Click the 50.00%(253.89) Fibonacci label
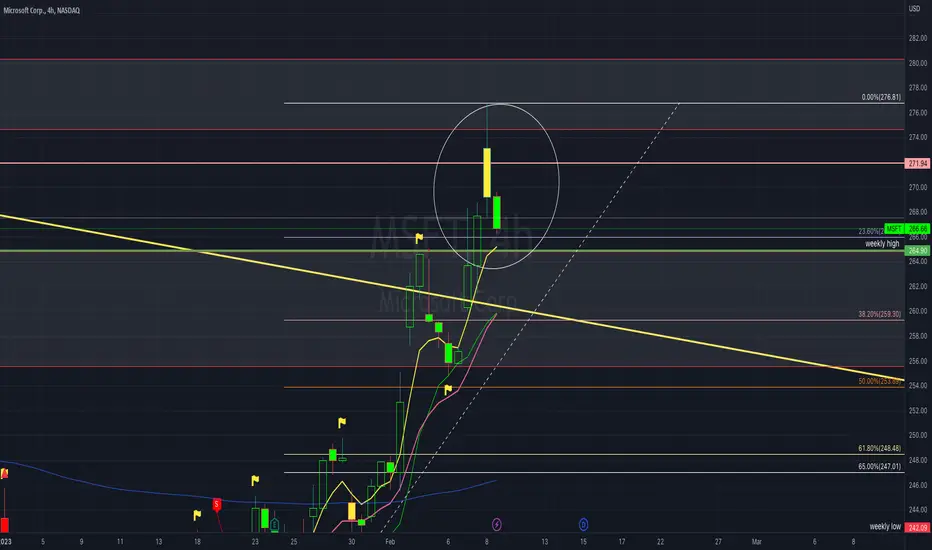 coord(879,381)
